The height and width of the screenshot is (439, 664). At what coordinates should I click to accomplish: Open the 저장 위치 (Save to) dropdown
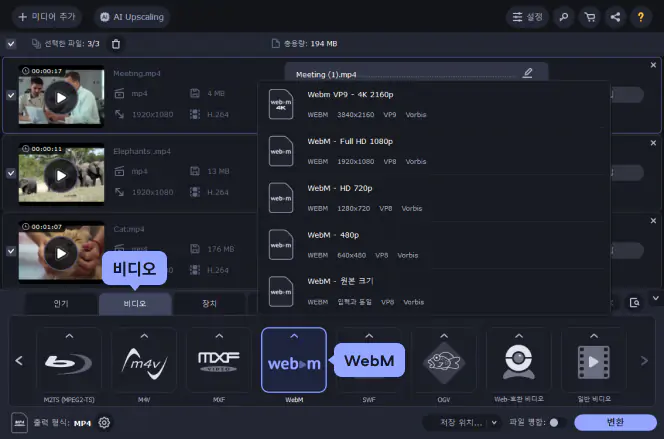[x=462, y=422]
